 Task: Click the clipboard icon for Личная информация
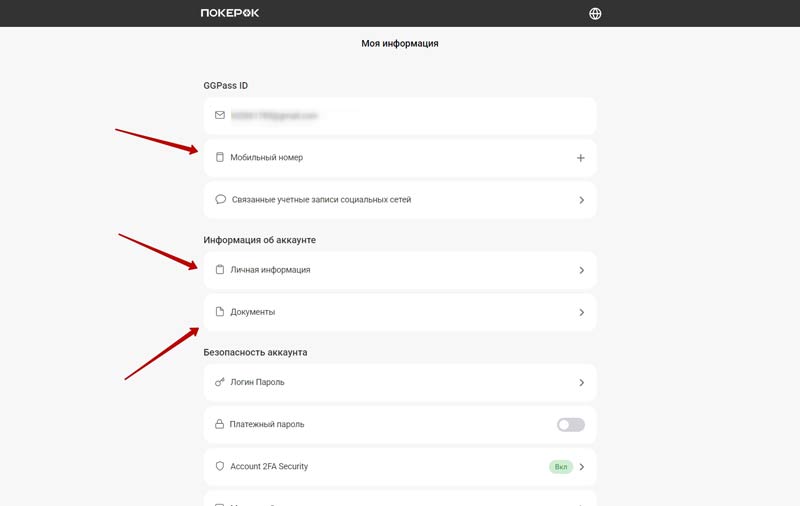pos(220,269)
